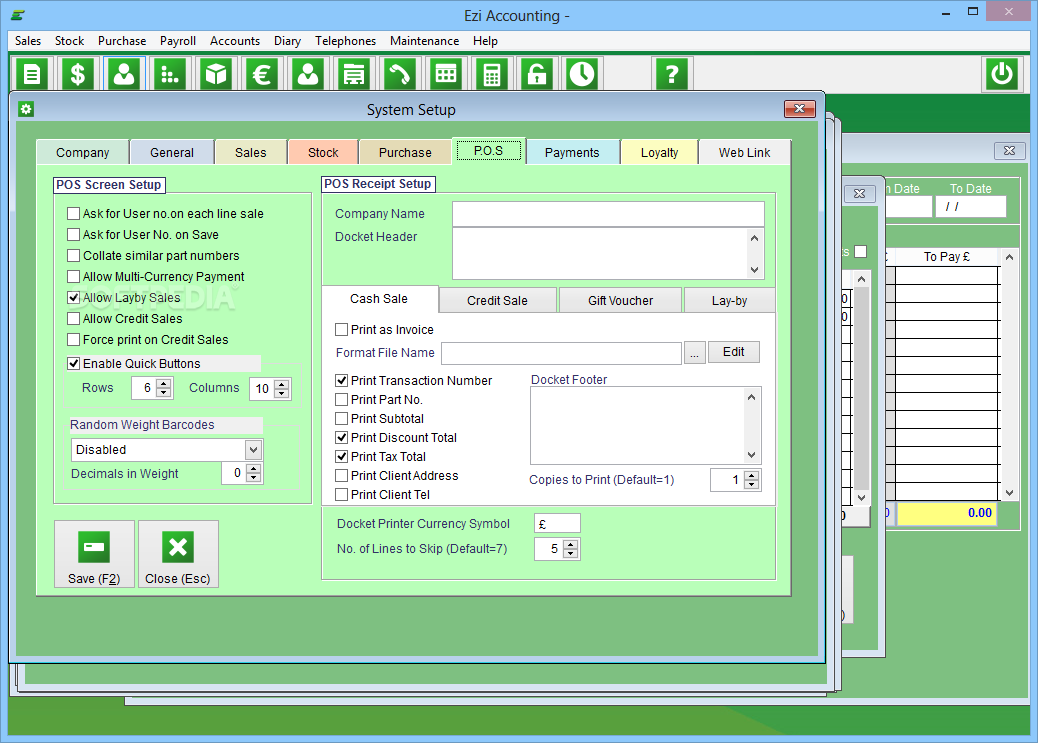Enable Print Client Tel checkbox
1038x743 pixels.
(342, 495)
